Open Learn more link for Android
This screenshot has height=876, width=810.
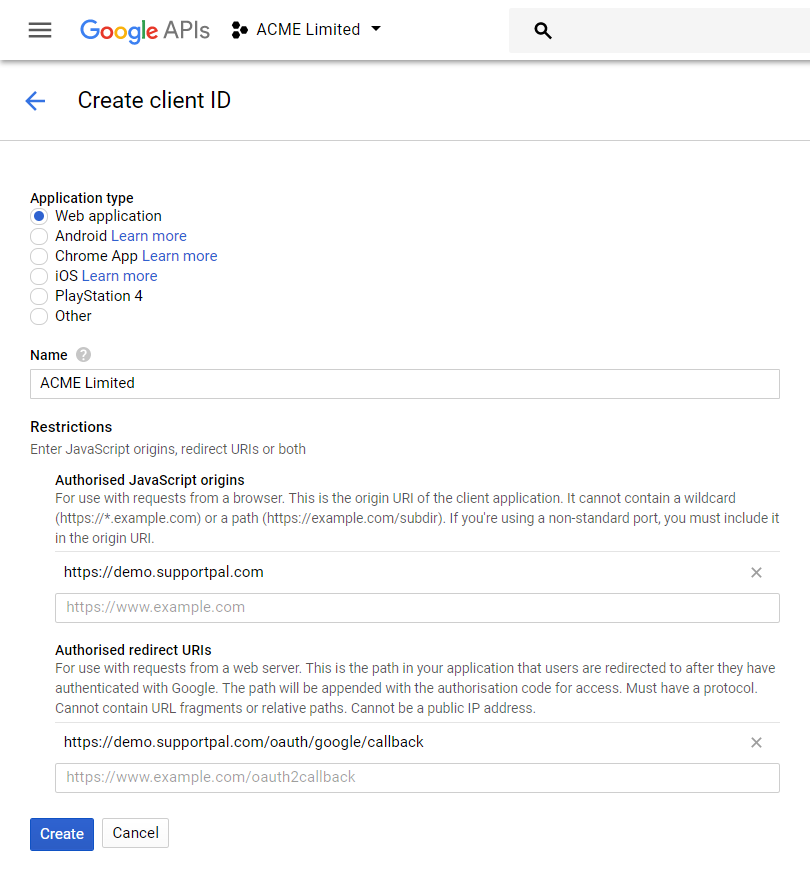pyautogui.click(x=149, y=236)
